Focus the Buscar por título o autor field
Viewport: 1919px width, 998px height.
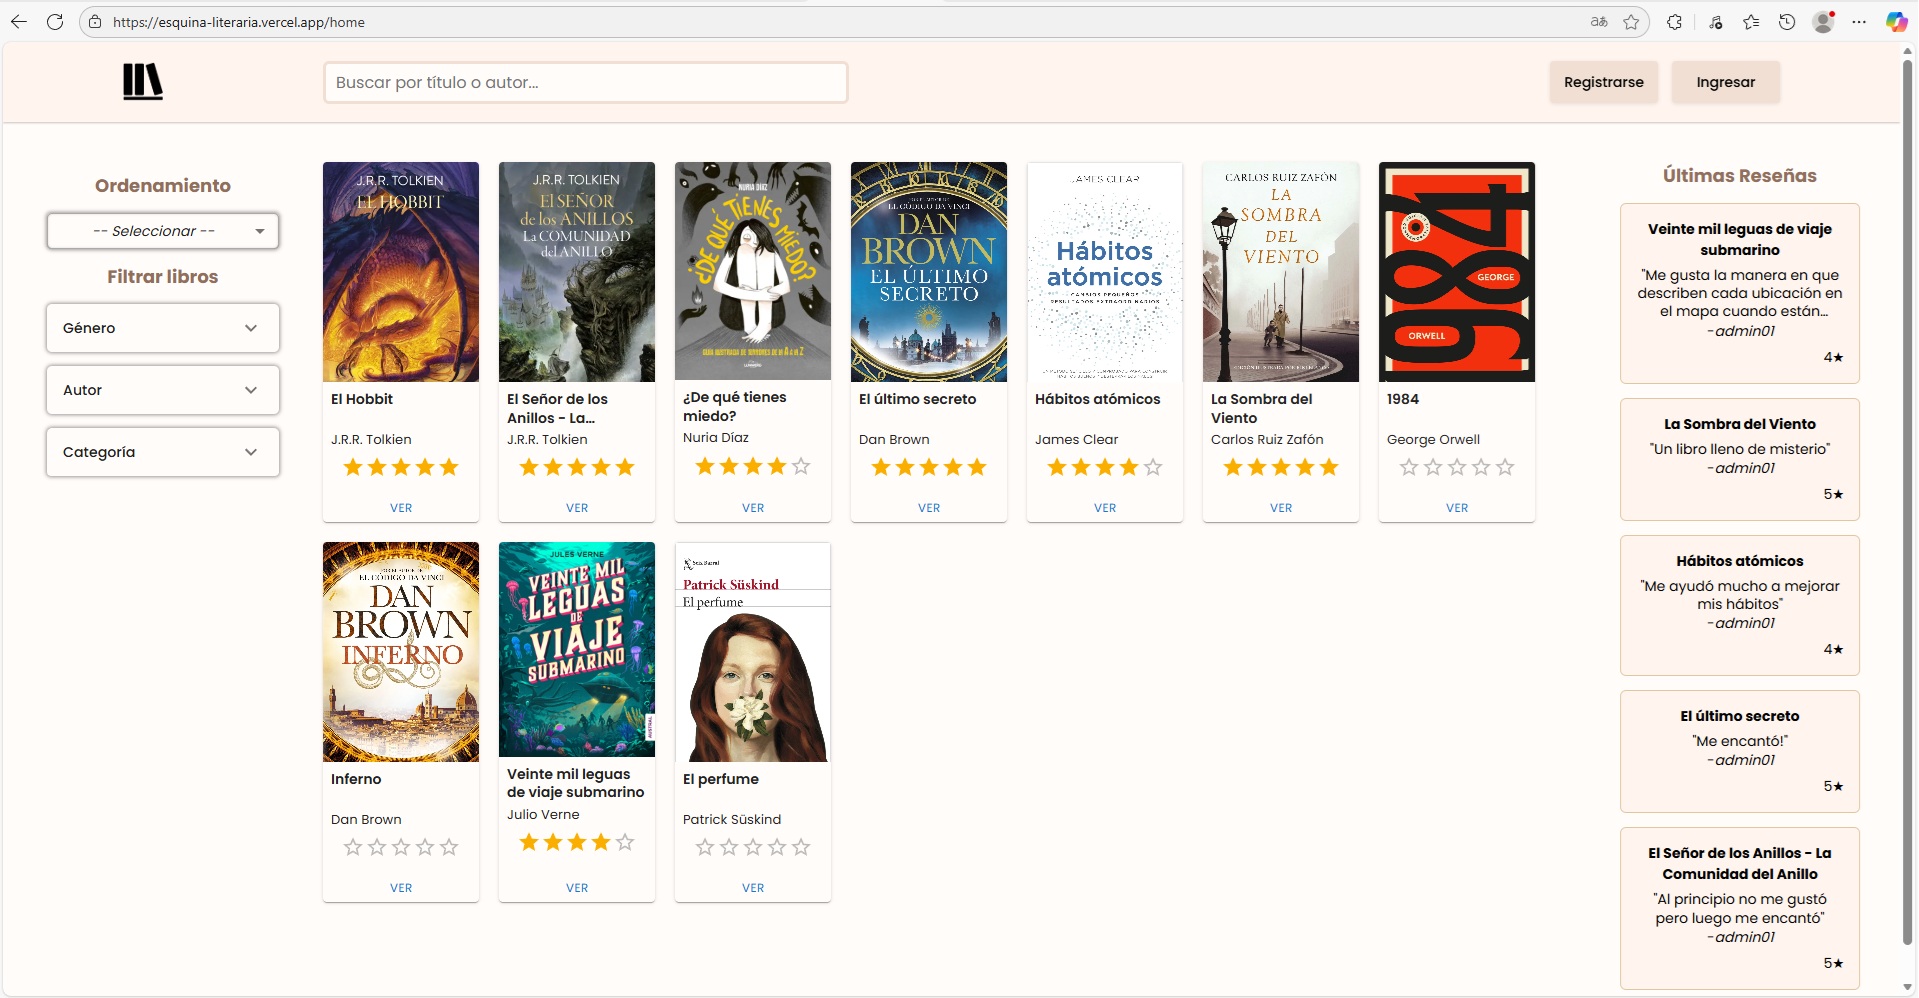pyautogui.click(x=586, y=82)
